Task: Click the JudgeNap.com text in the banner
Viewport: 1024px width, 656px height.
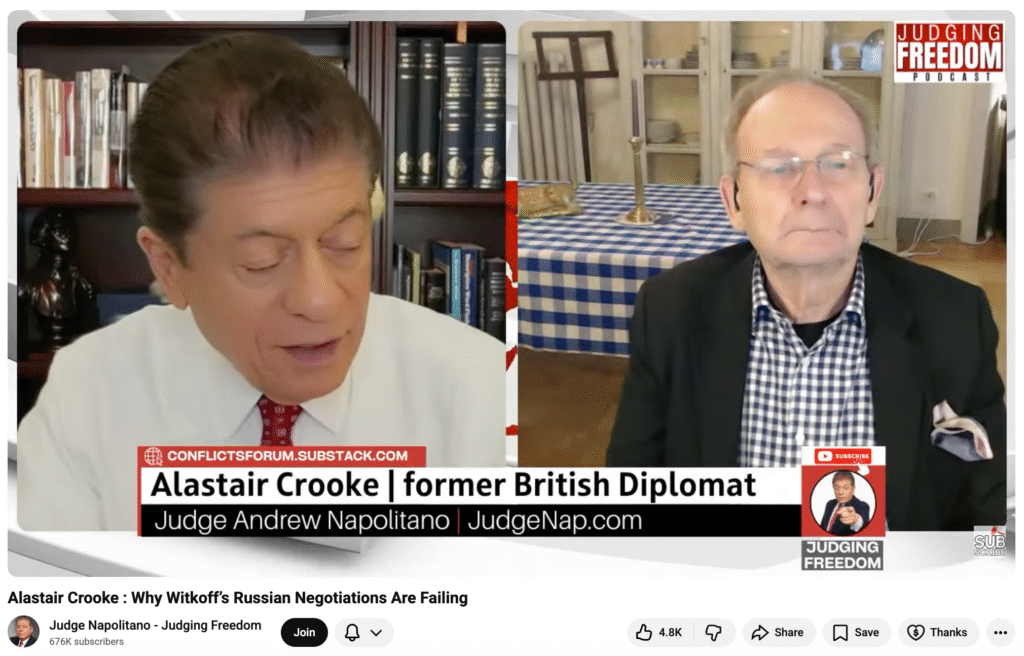Action: 554,521
